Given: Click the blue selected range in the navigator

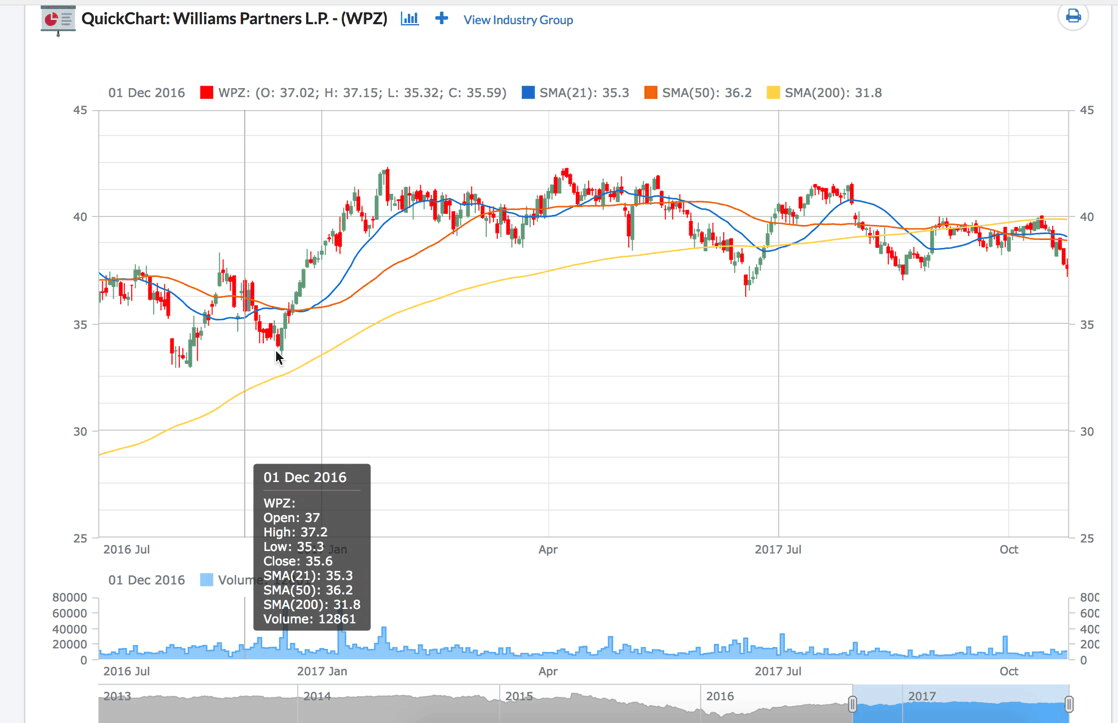Looking at the screenshot, I should tap(960, 706).
